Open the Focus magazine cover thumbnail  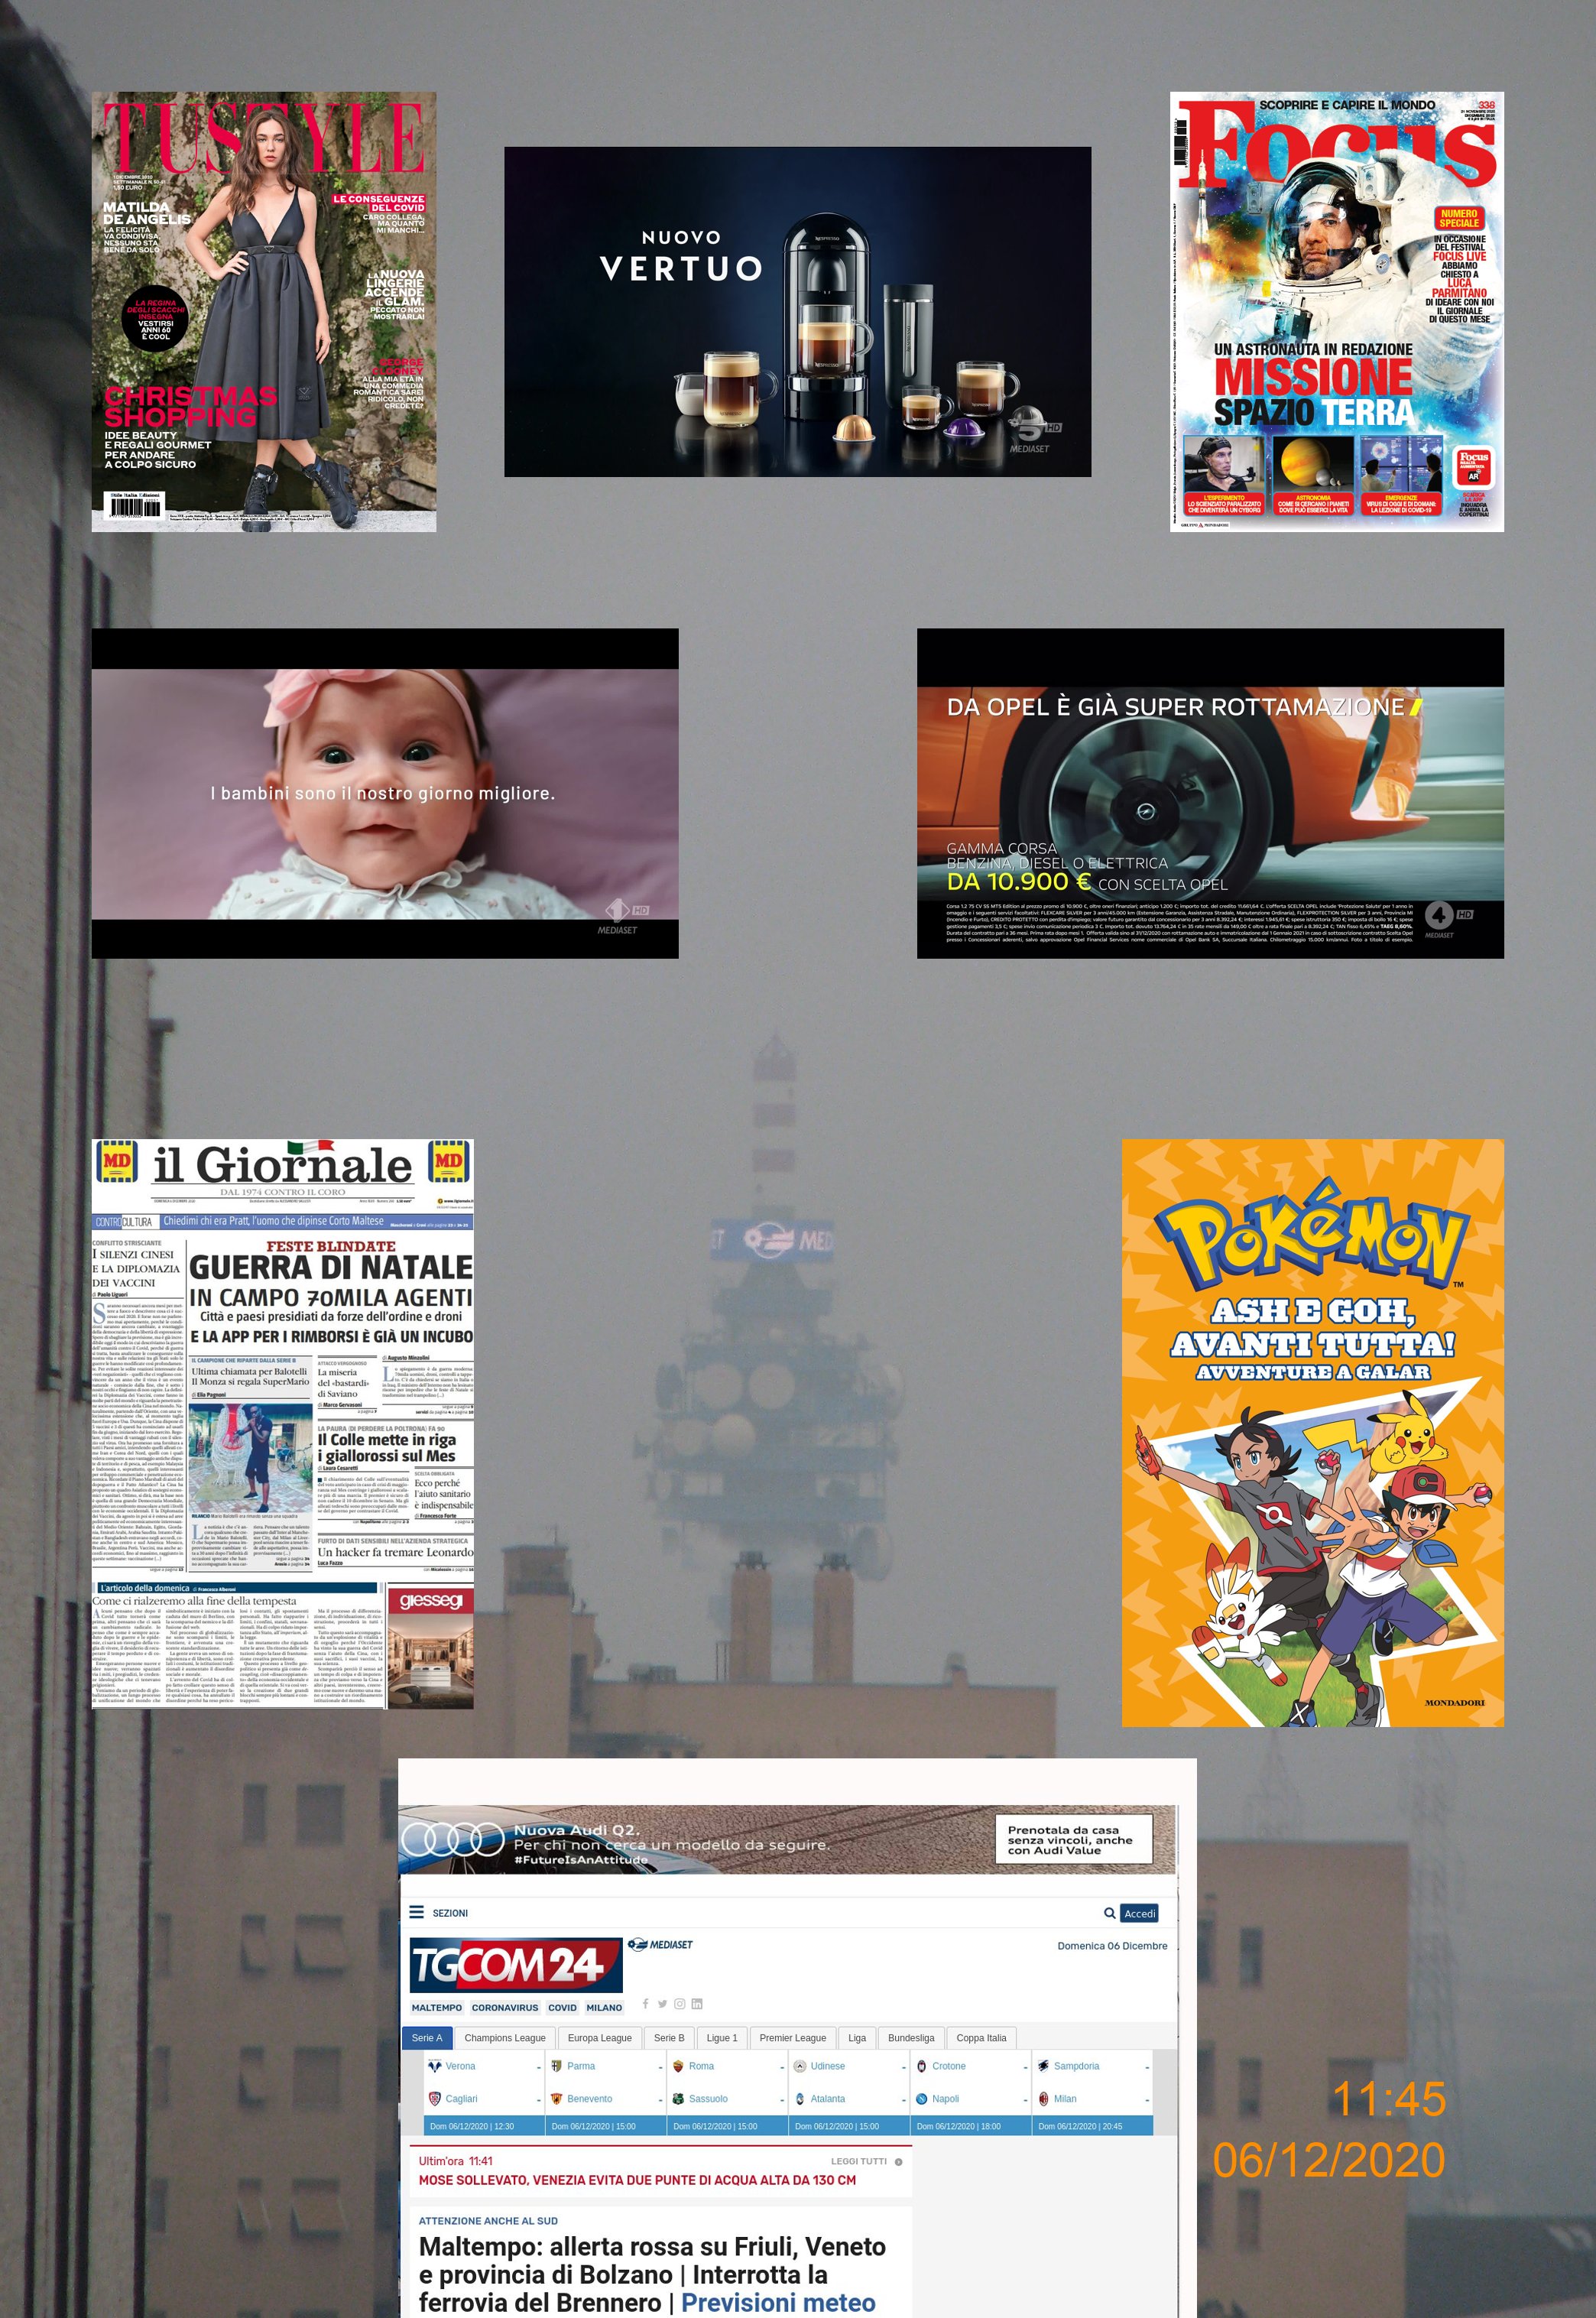1336,311
